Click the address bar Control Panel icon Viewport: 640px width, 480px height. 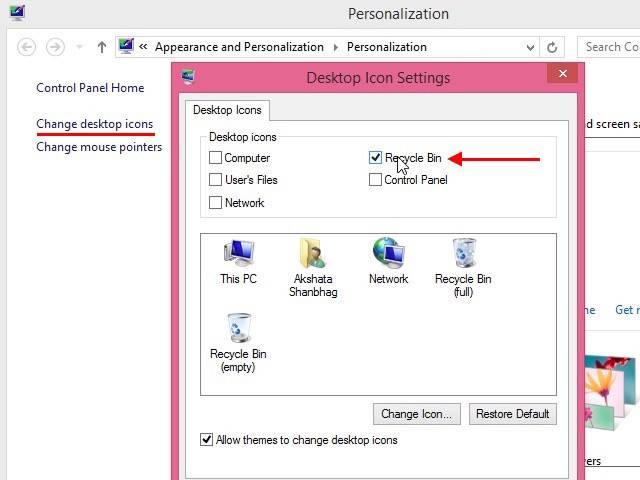point(126,47)
